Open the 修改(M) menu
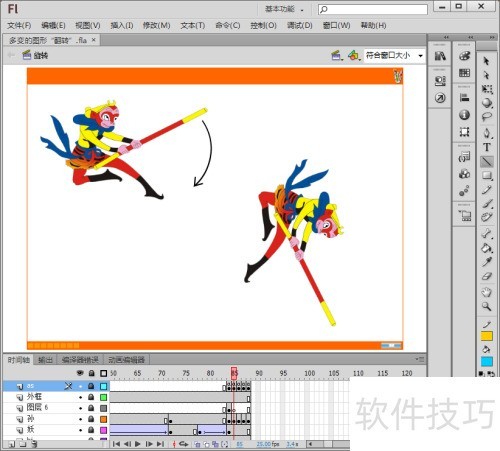 point(156,26)
